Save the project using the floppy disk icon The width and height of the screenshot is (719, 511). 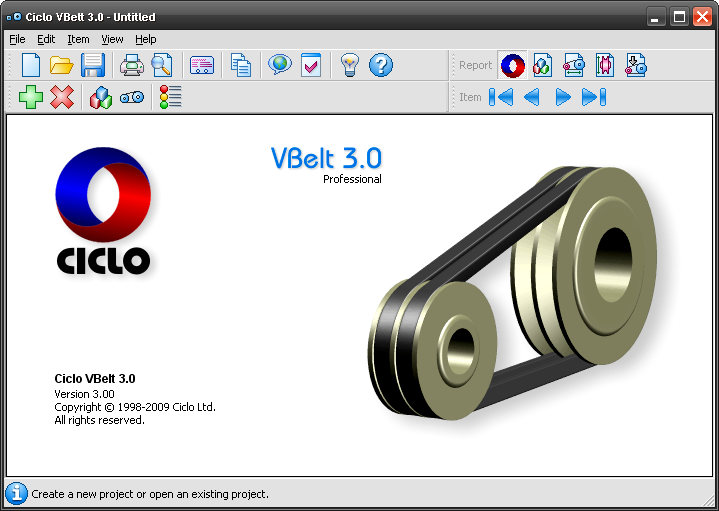coord(93,66)
